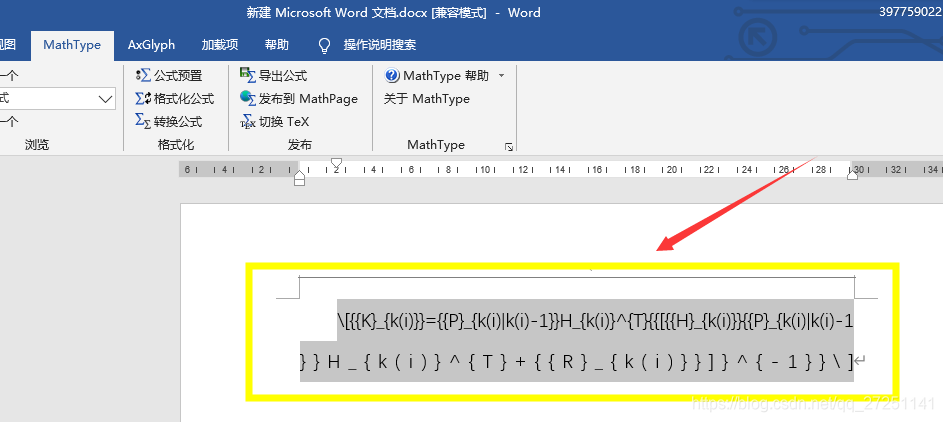The width and height of the screenshot is (943, 422).
Task: Click the 公式预置 label
Action: pos(178,76)
